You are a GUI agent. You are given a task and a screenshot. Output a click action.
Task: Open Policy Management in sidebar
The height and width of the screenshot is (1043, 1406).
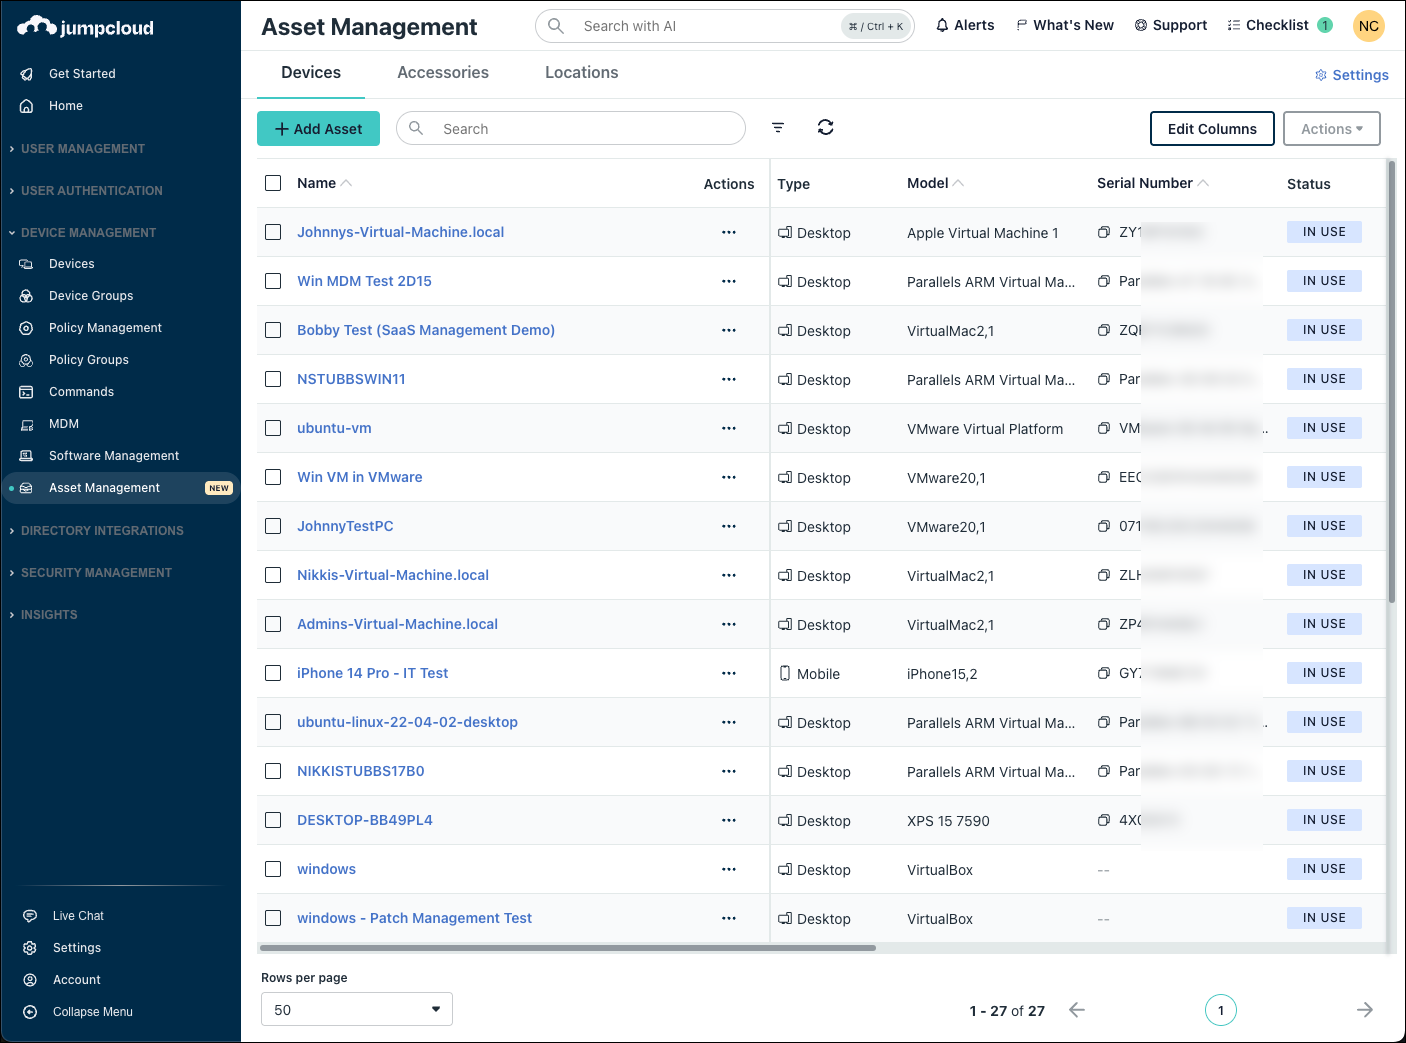pyautogui.click(x=105, y=328)
